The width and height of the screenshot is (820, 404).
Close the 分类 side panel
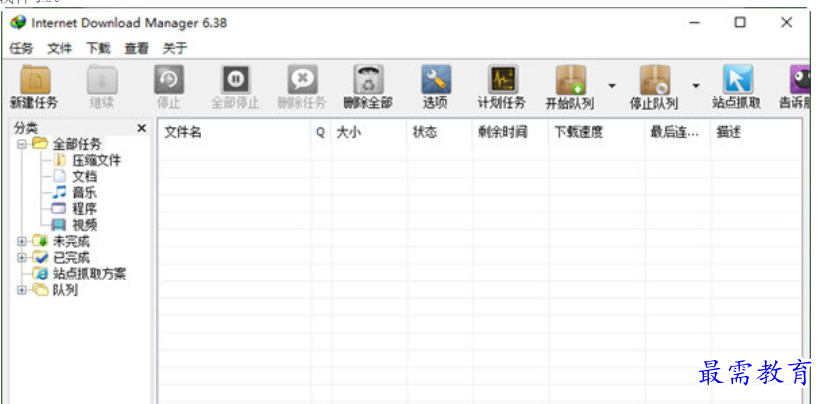coord(141,128)
